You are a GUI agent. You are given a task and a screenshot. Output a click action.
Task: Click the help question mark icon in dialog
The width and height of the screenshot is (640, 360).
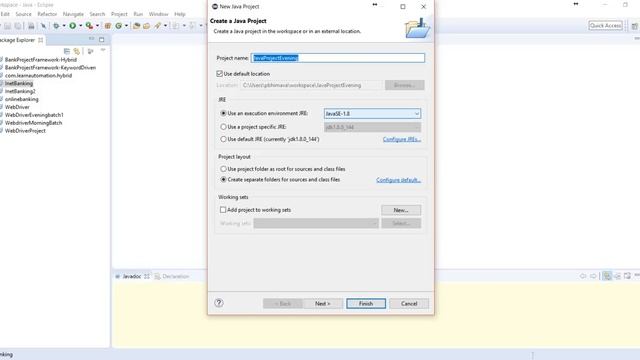click(219, 303)
